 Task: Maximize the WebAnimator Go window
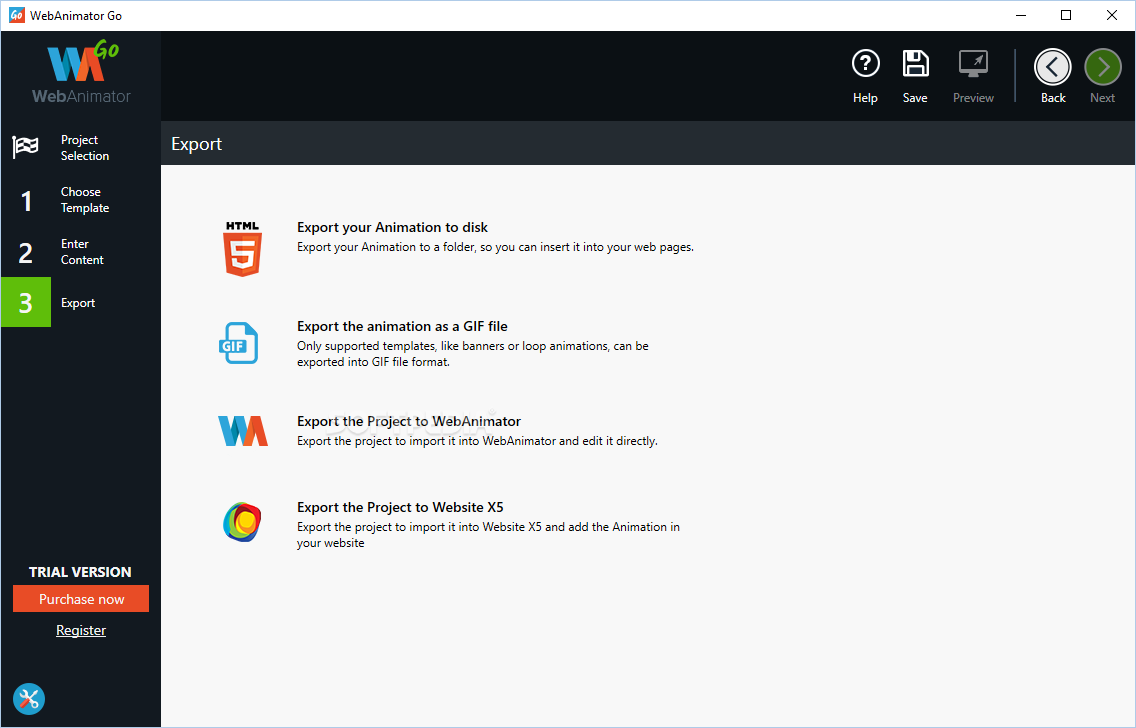[x=1066, y=15]
